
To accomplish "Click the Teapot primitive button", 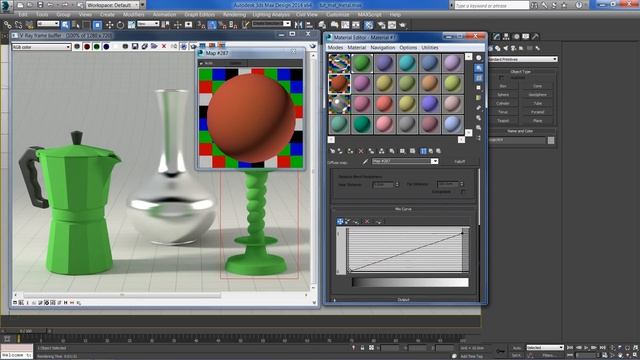I will click(503, 121).
